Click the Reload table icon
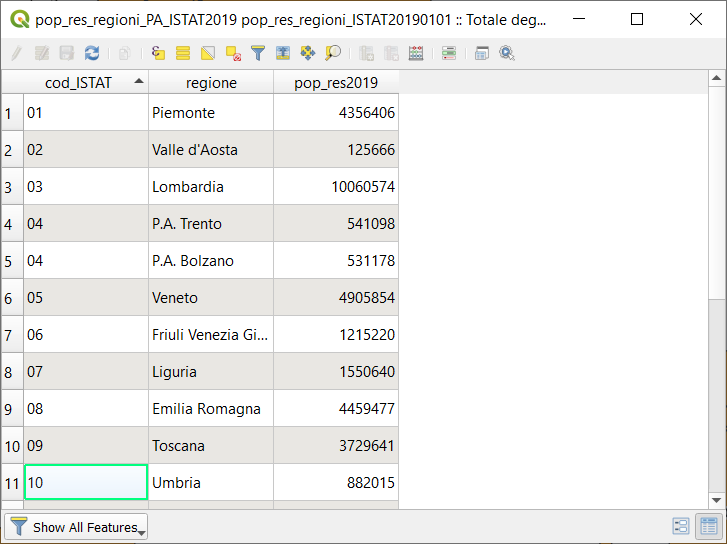The image size is (727, 544). (x=92, y=53)
